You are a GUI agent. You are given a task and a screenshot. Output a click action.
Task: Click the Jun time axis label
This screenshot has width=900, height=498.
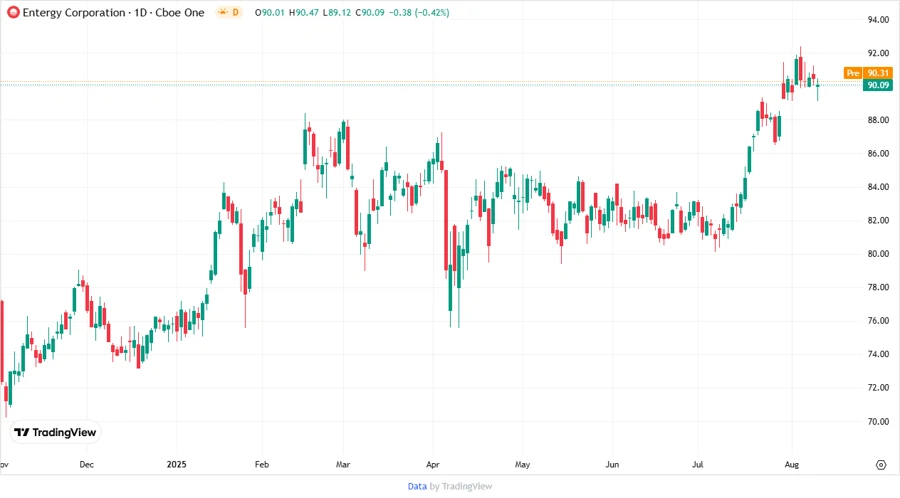(612, 464)
